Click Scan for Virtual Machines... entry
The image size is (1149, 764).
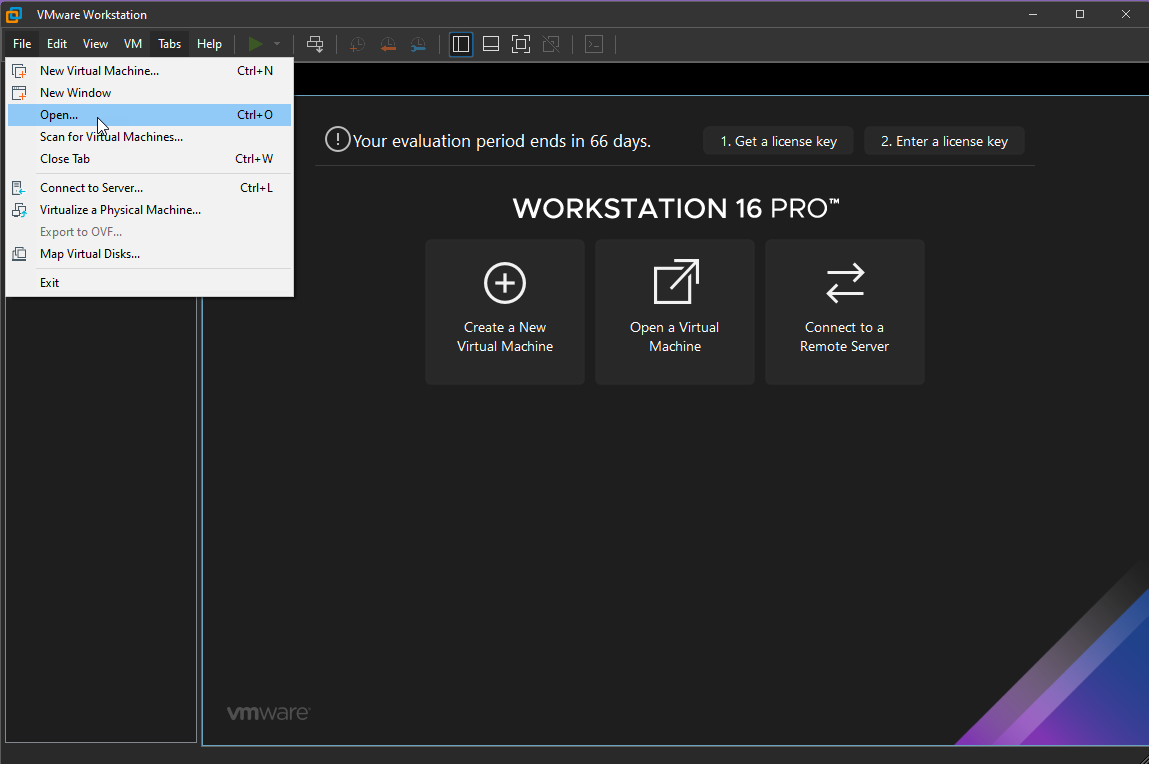[x=111, y=137]
